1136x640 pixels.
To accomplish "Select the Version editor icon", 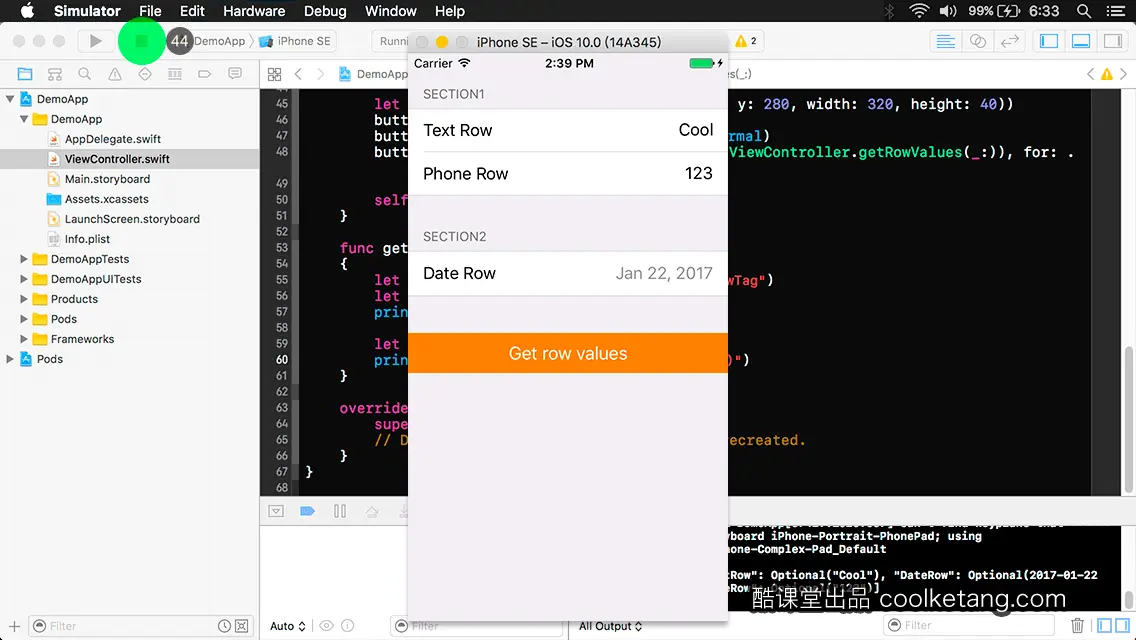I will coord(1010,41).
